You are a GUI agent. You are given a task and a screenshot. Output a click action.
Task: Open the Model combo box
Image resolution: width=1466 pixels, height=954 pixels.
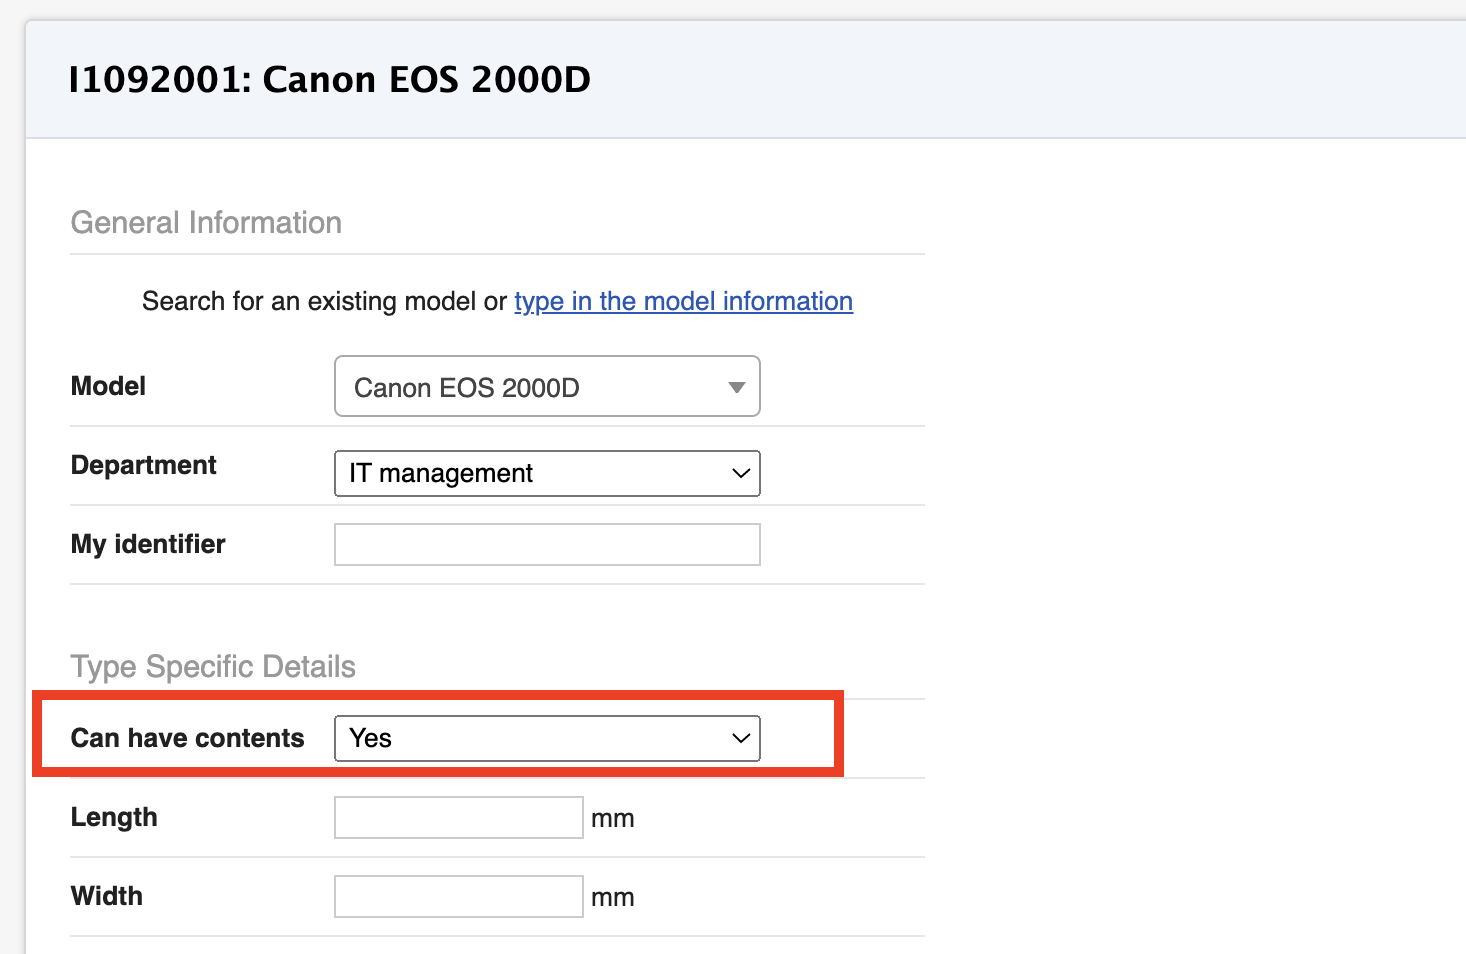click(547, 386)
